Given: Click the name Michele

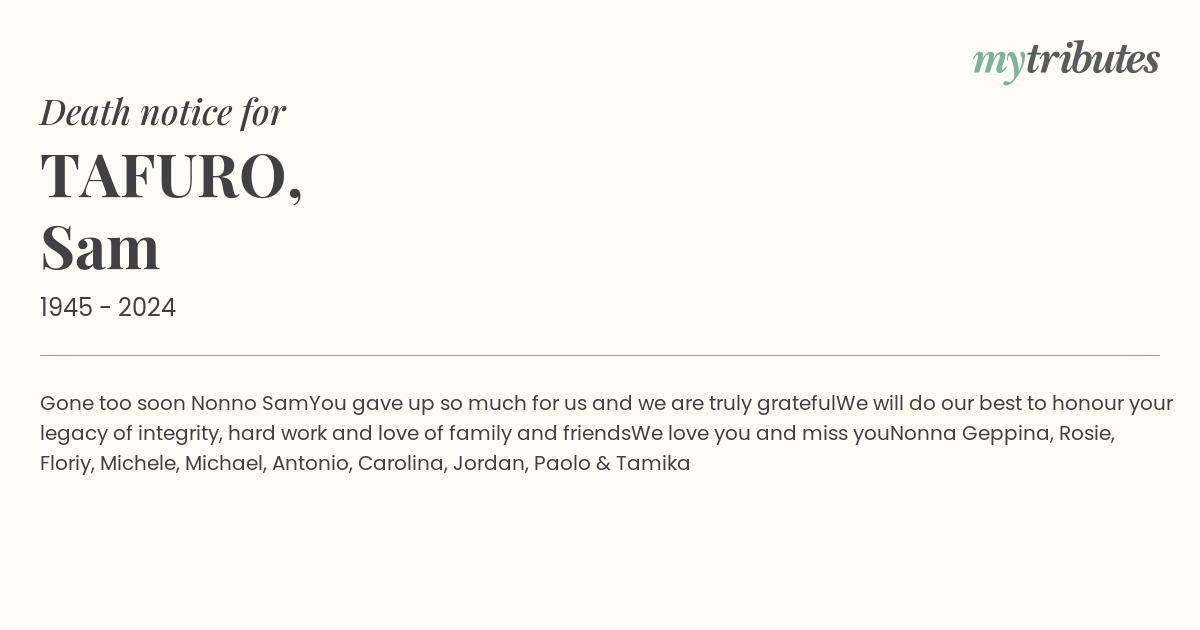Looking at the screenshot, I should (x=138, y=464).
